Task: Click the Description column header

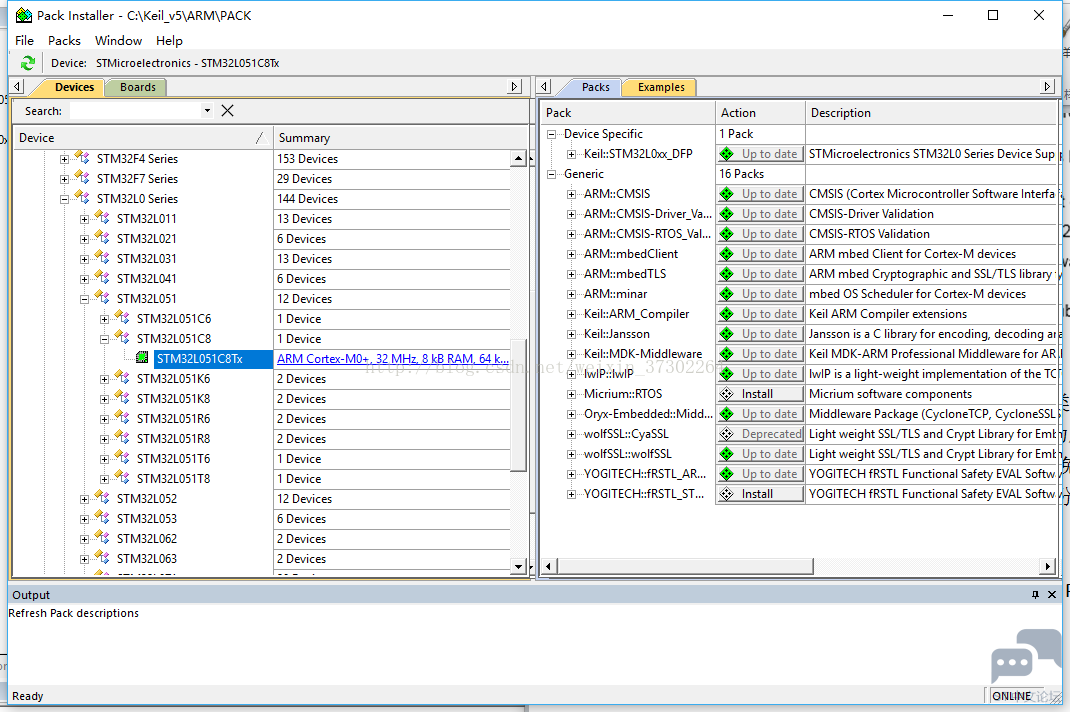Action: click(931, 113)
